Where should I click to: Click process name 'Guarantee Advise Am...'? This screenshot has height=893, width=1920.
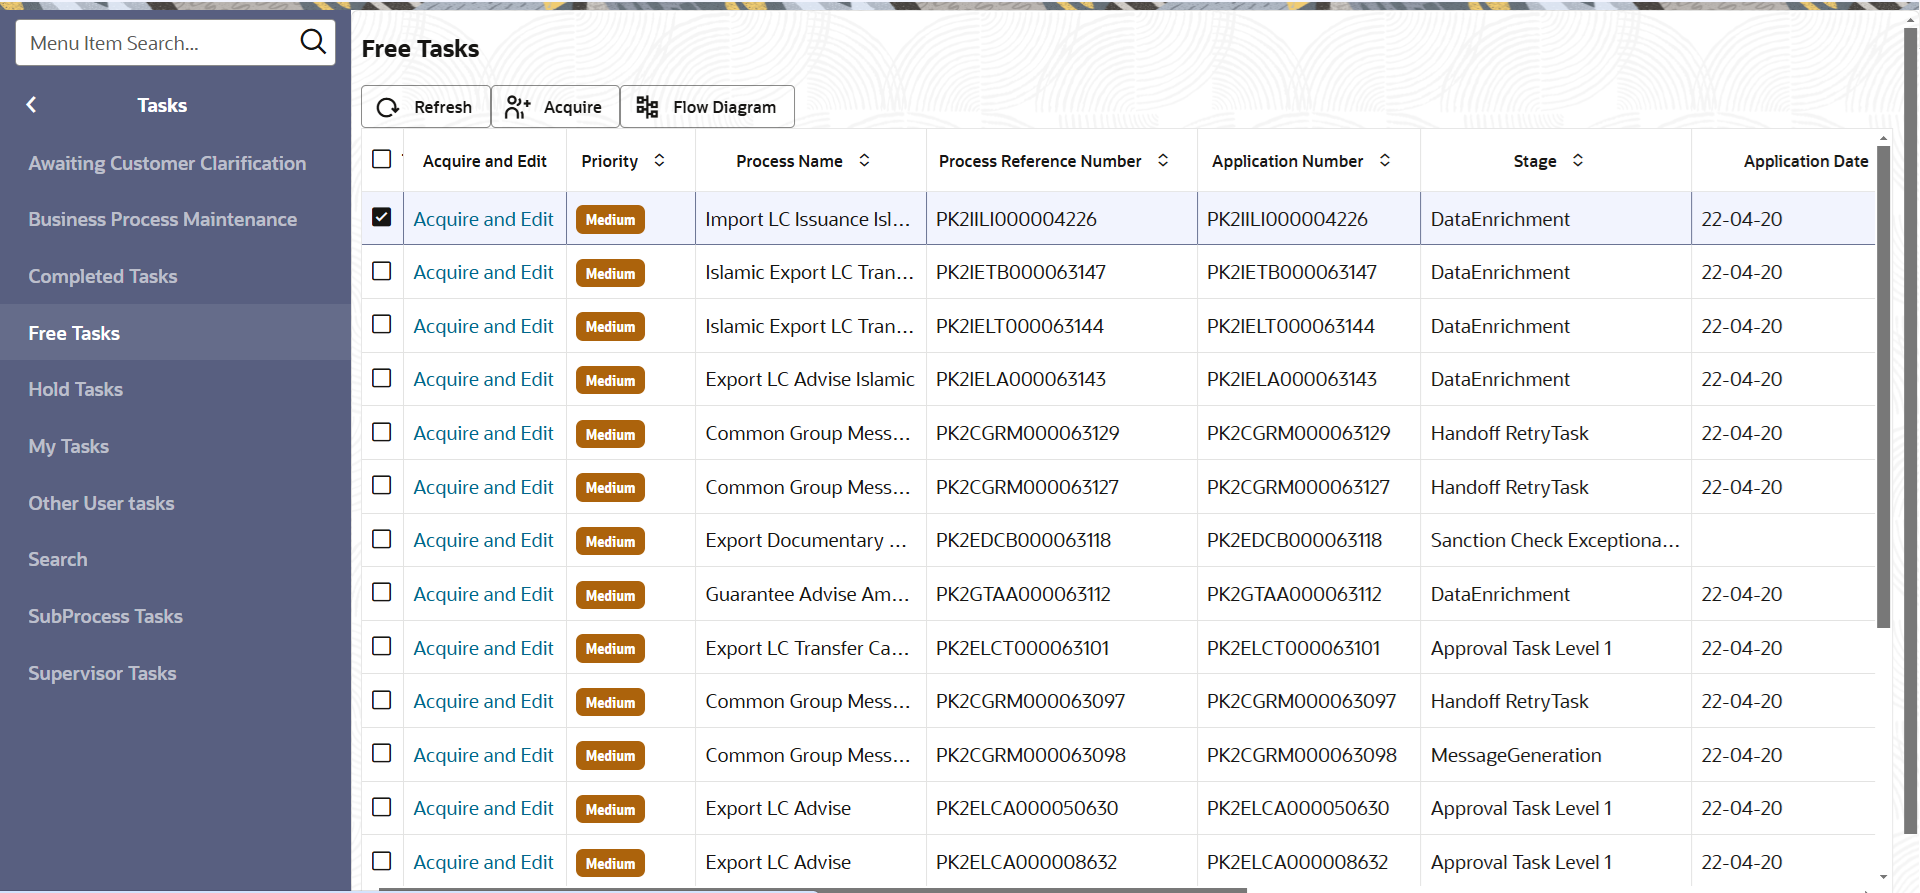(x=807, y=594)
